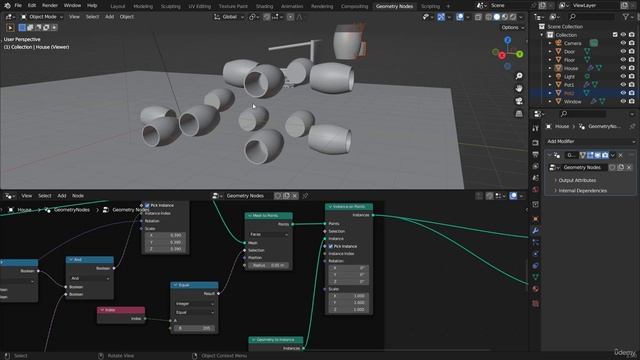The image size is (640, 360).
Task: Select solid viewport shading
Action: coord(497,17)
